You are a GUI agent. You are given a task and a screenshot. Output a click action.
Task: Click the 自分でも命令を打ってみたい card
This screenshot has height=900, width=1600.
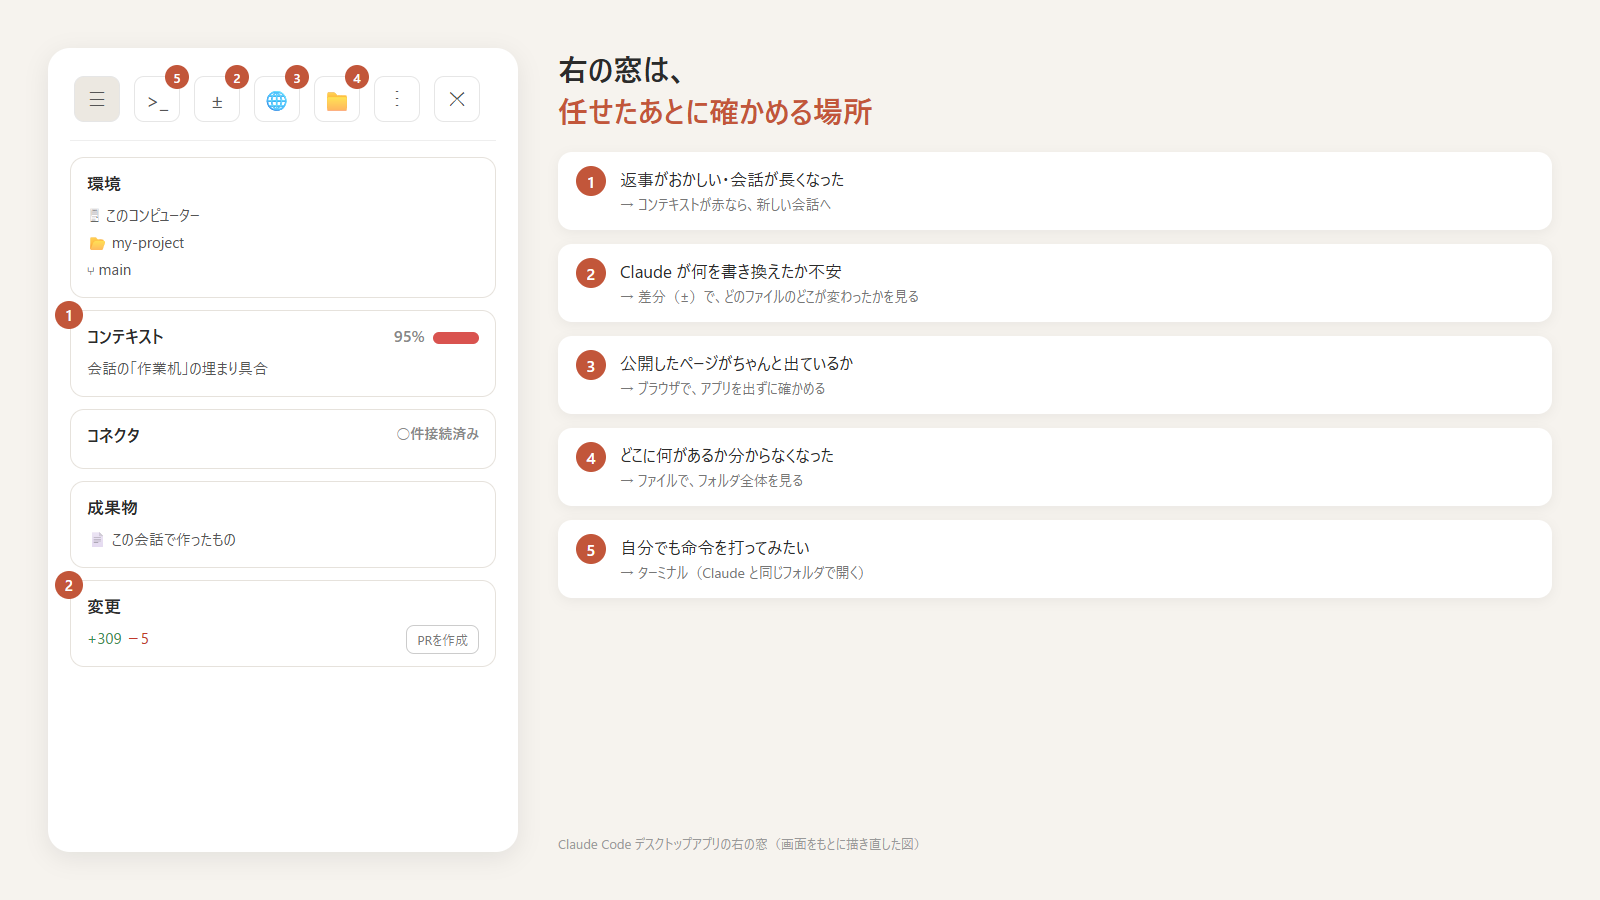click(x=1055, y=559)
